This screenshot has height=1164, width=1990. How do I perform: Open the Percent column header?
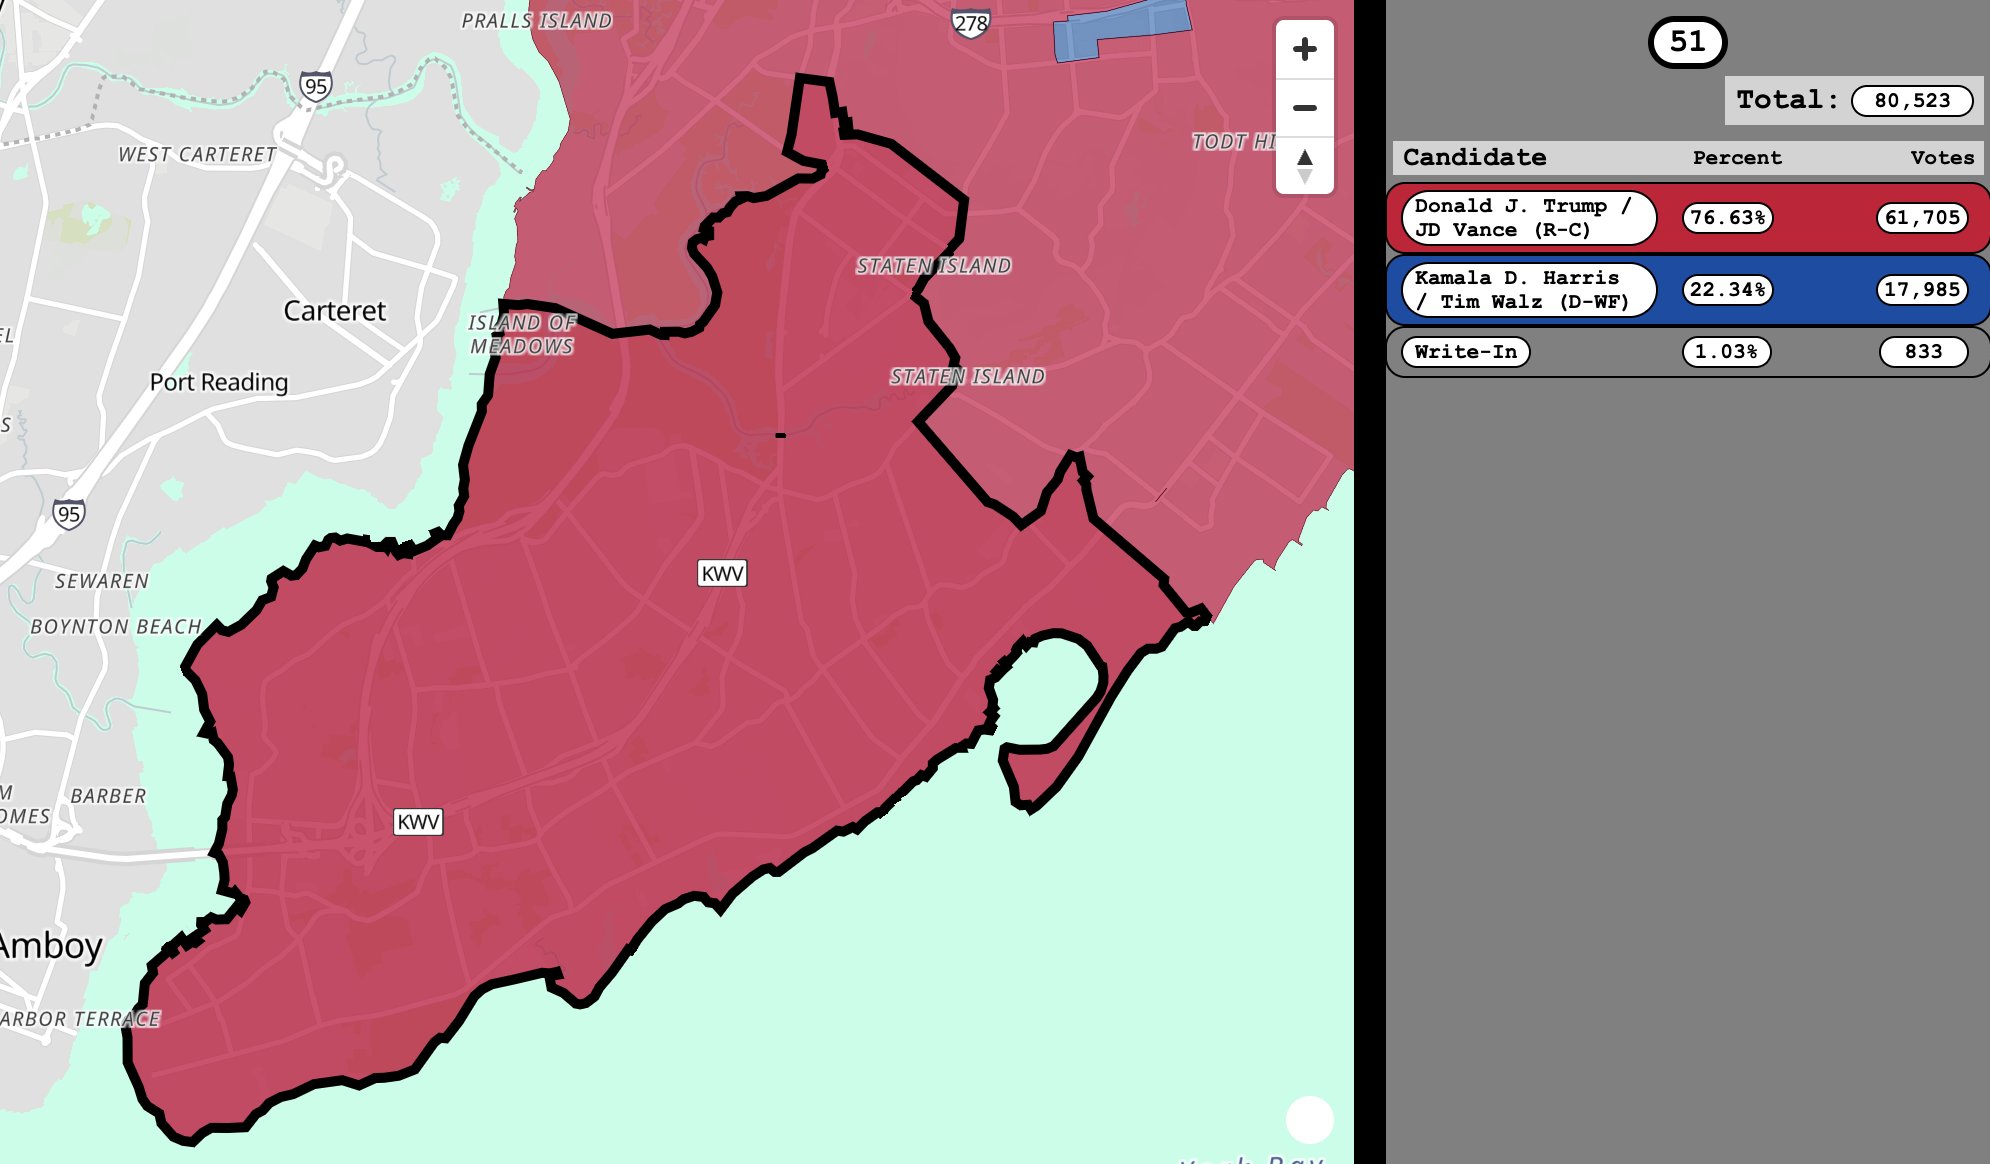coord(1737,157)
